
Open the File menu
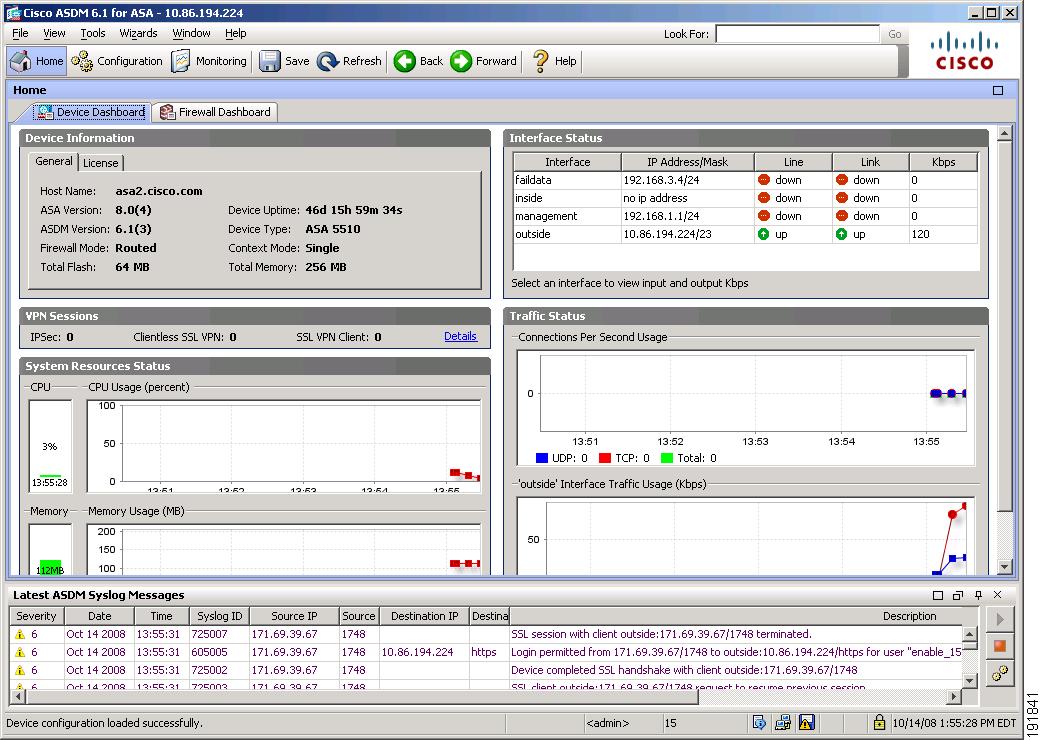pos(20,33)
